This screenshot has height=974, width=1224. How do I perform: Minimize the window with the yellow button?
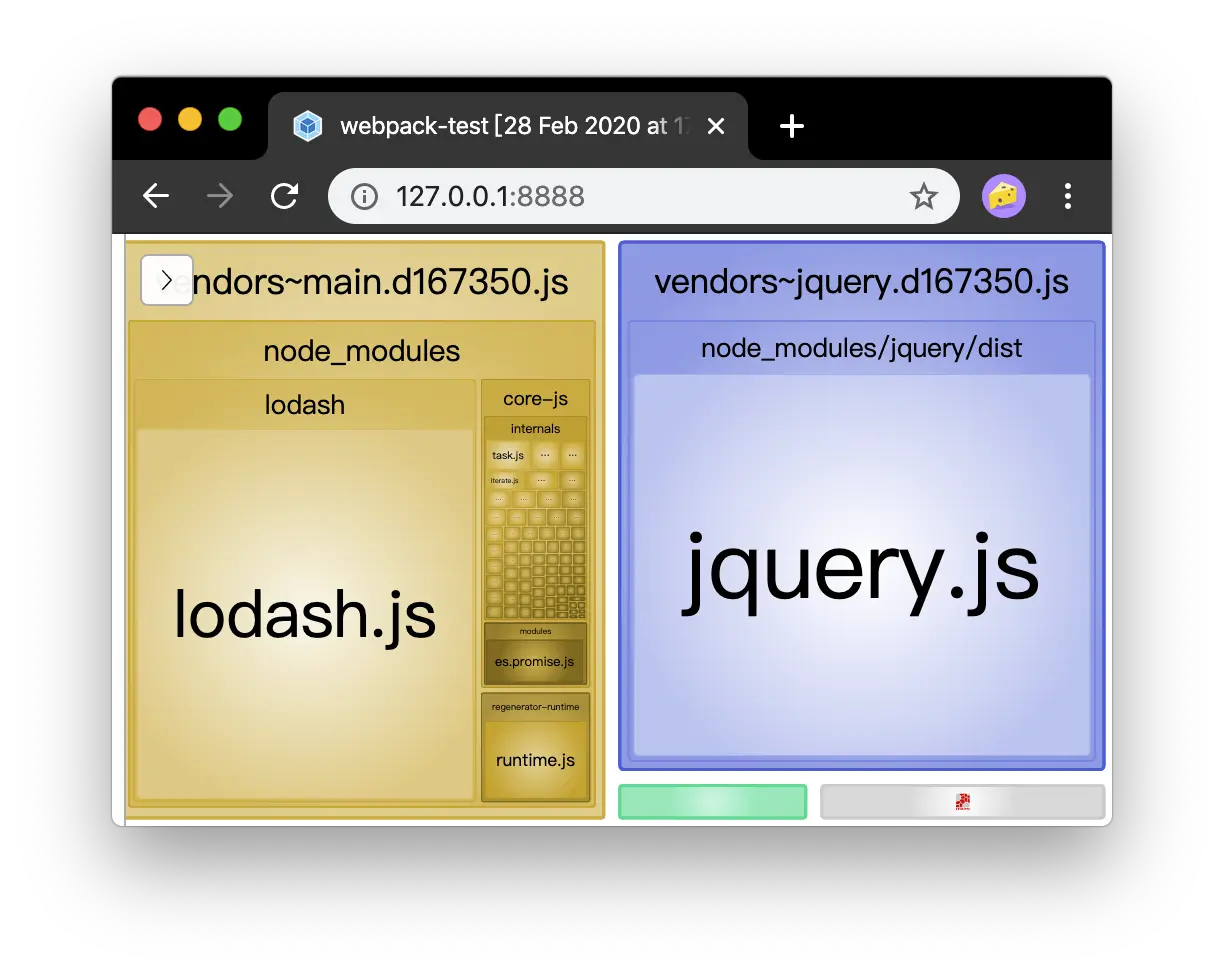point(190,119)
